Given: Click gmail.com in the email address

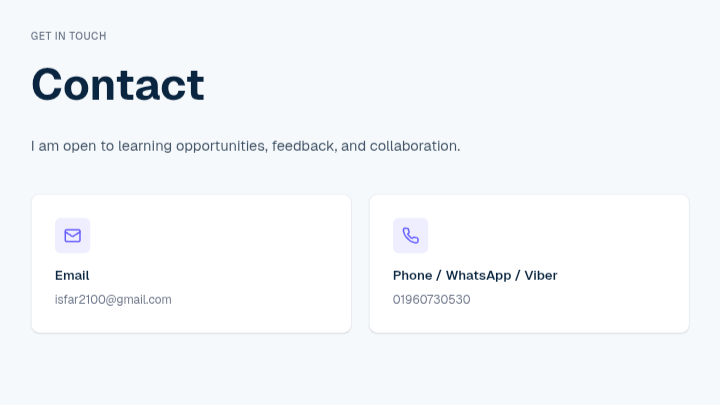Looking at the screenshot, I should [x=144, y=300].
